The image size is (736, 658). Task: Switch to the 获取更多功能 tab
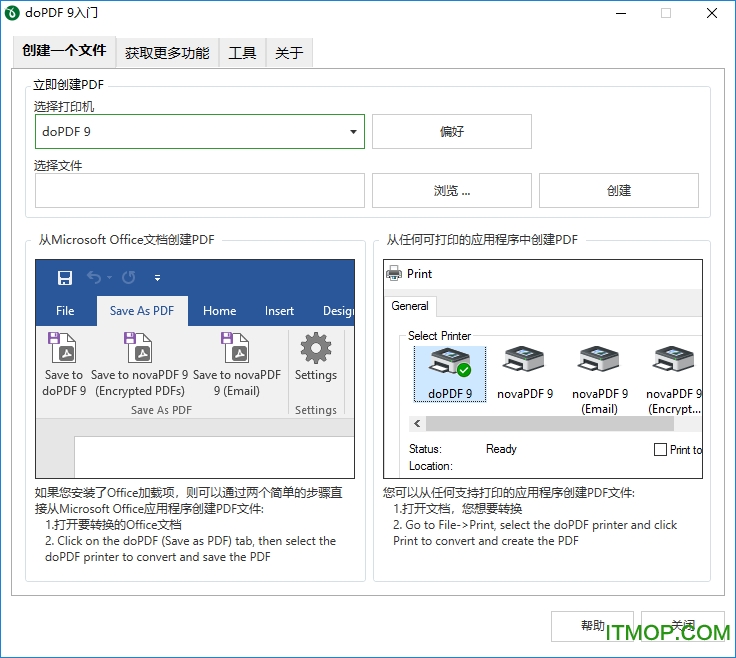[167, 53]
